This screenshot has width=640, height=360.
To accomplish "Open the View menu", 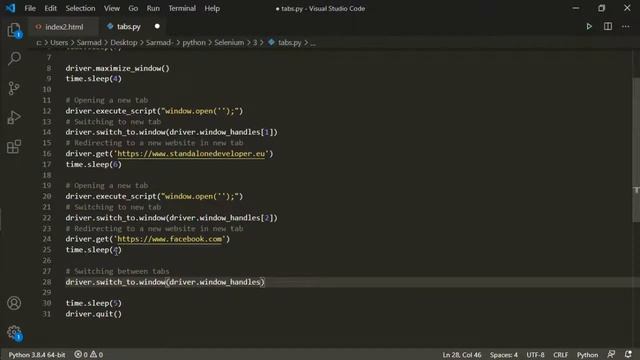I will [111, 8].
